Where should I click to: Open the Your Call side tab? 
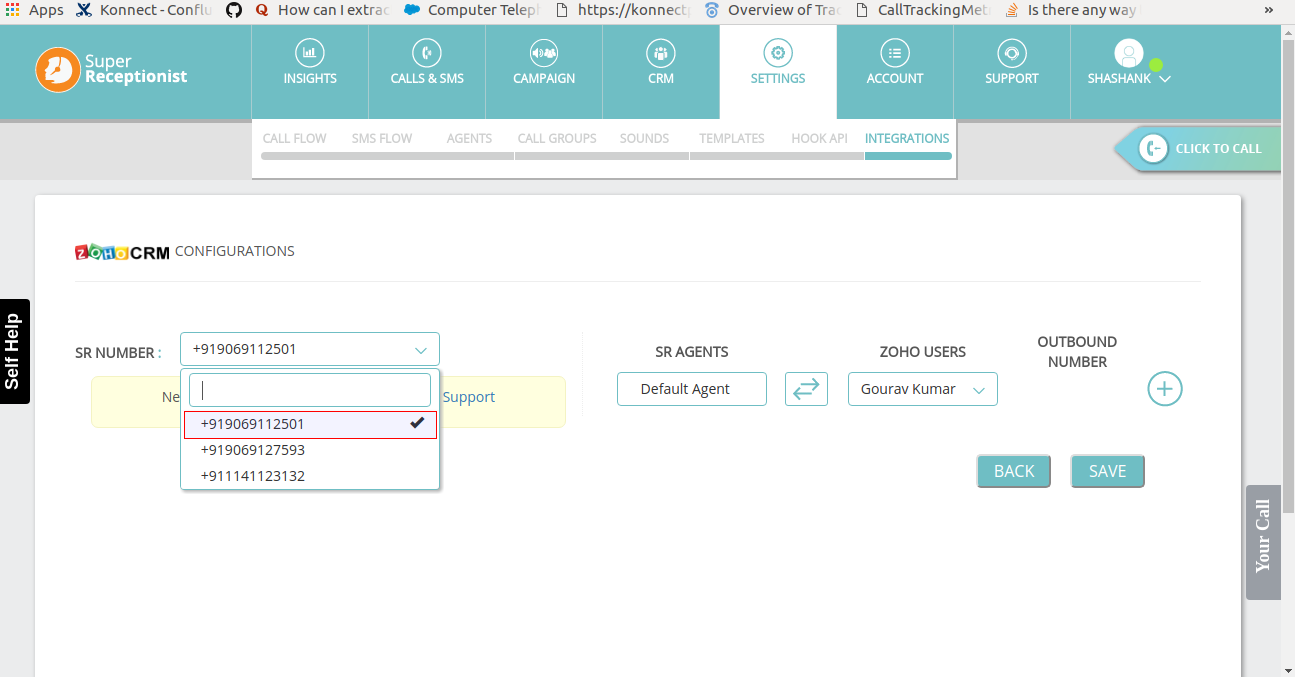click(1263, 542)
